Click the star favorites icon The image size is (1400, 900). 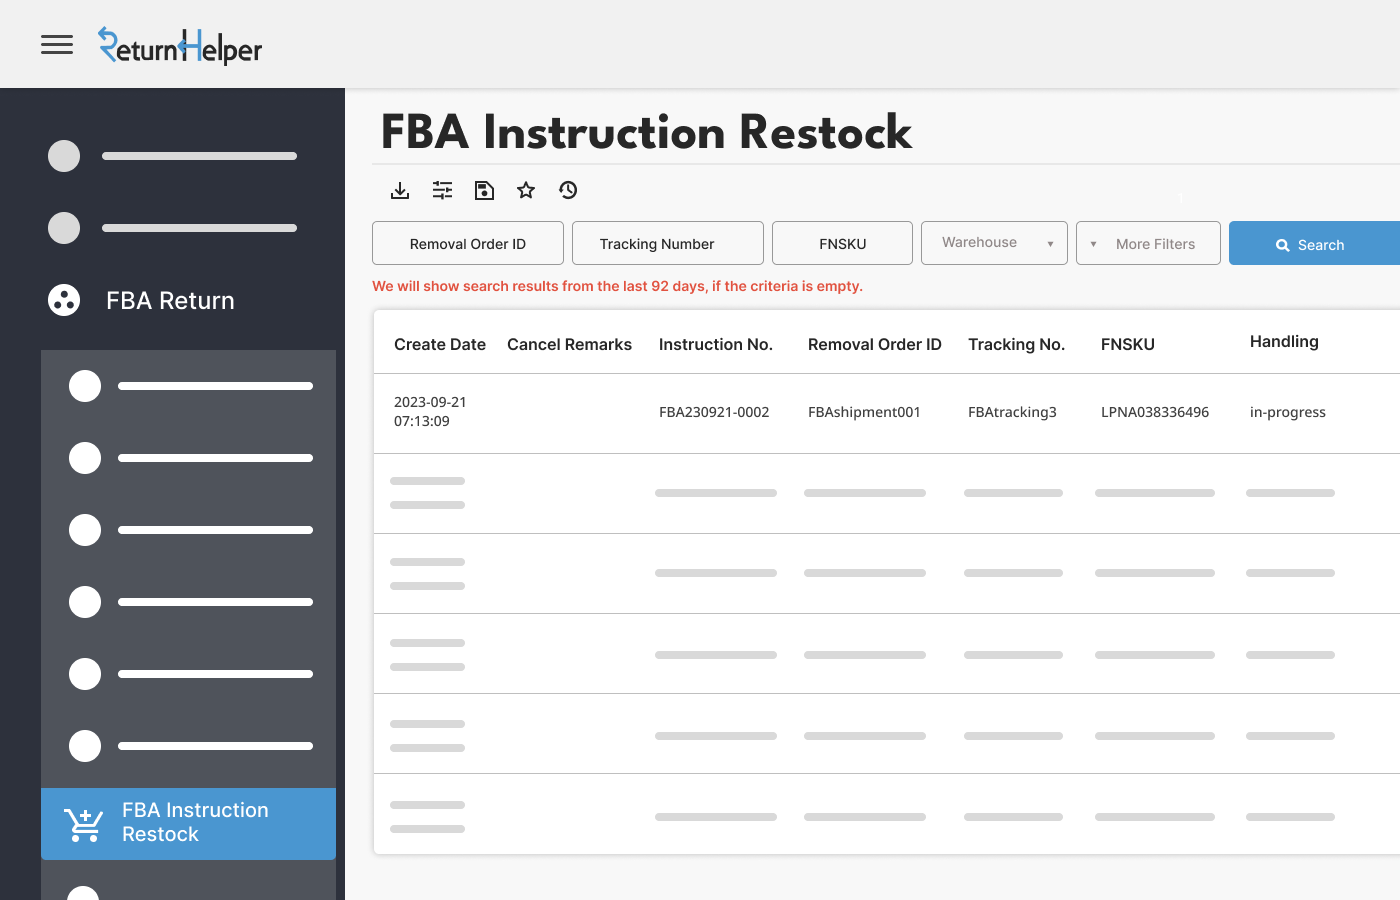(x=526, y=190)
